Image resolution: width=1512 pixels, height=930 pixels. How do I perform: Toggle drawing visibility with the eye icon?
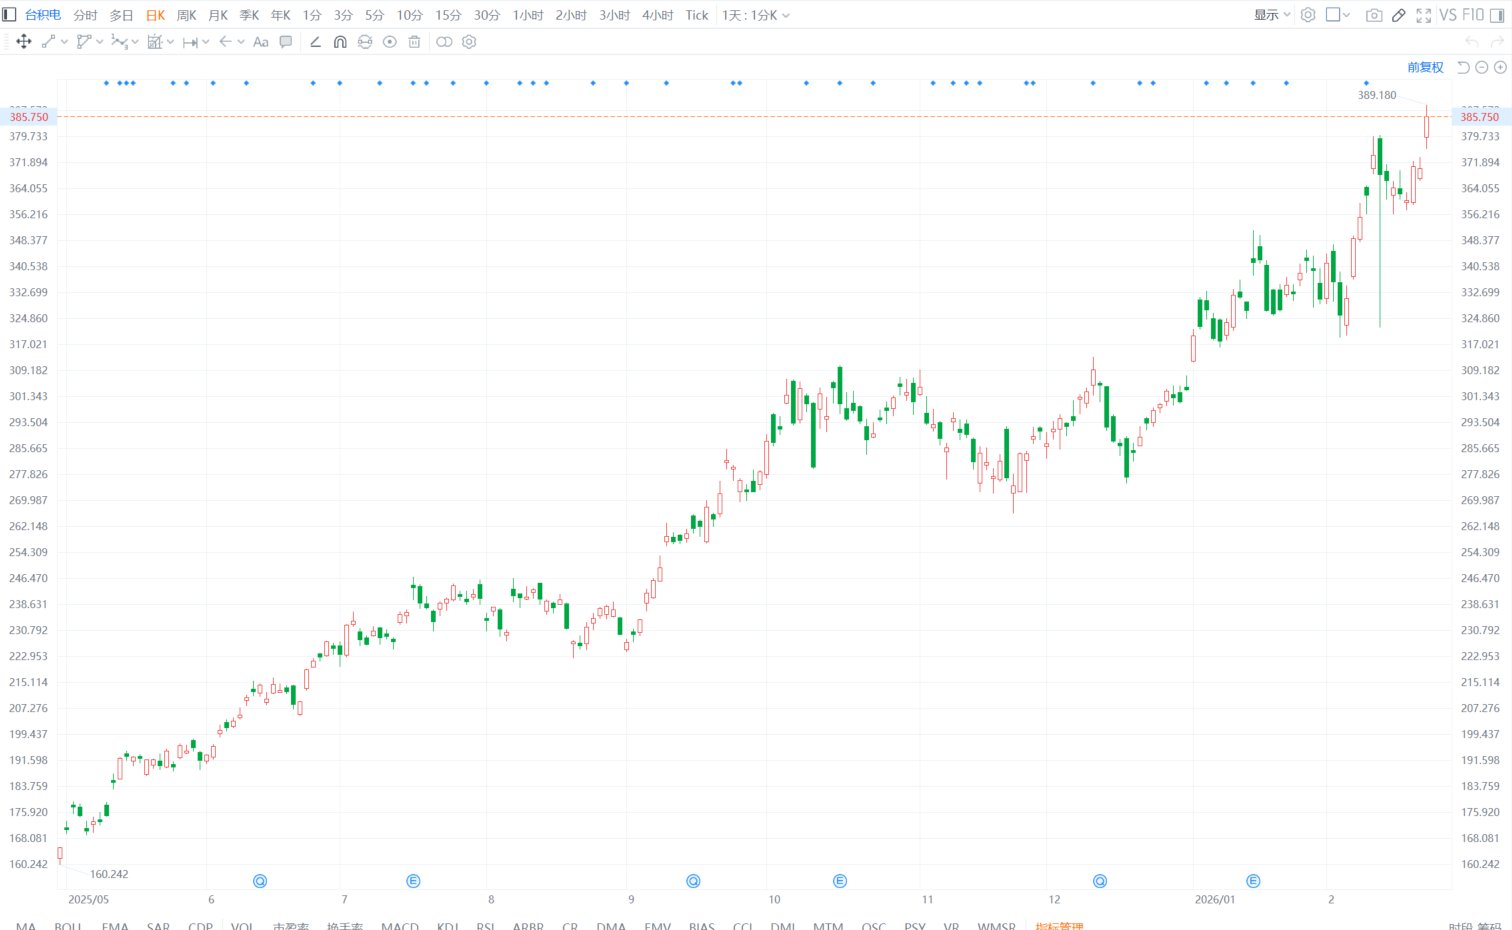pos(390,42)
